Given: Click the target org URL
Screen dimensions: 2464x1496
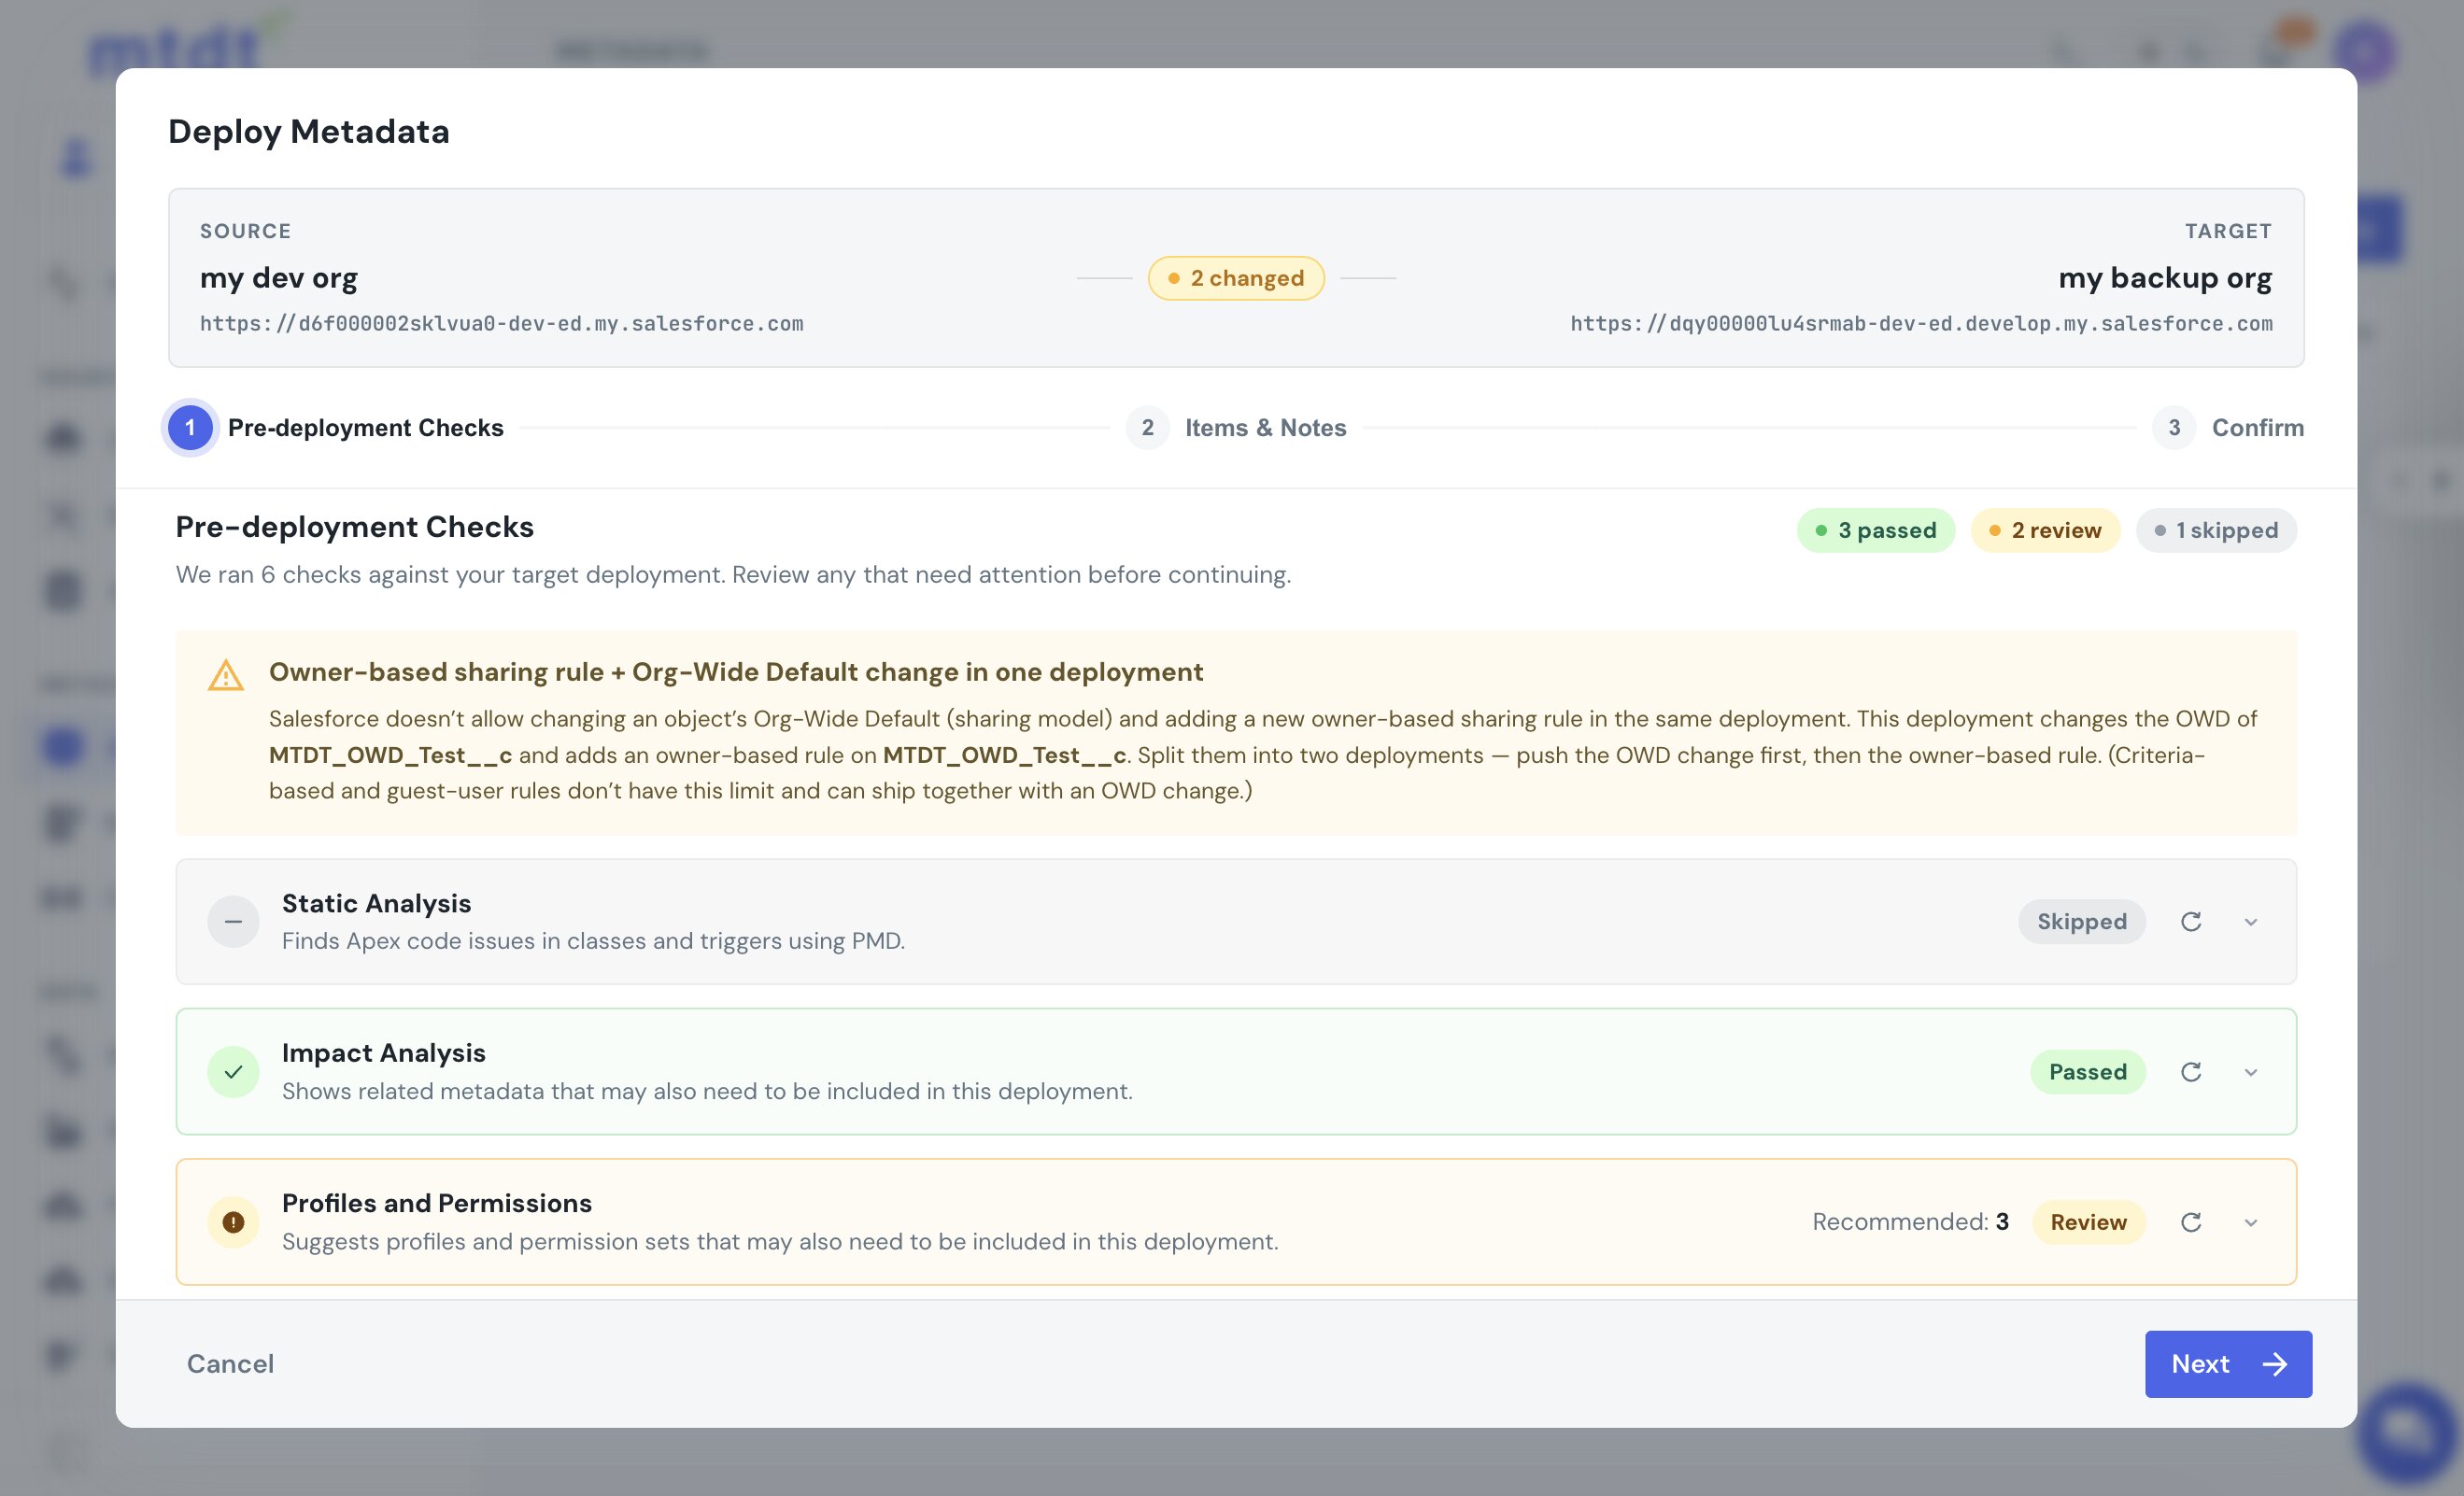Looking at the screenshot, I should click(1921, 324).
